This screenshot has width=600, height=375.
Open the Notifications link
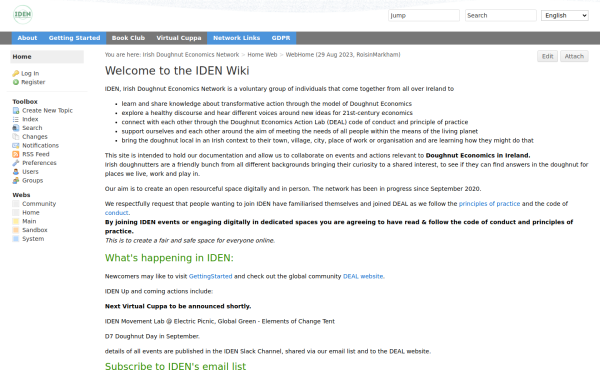click(41, 145)
